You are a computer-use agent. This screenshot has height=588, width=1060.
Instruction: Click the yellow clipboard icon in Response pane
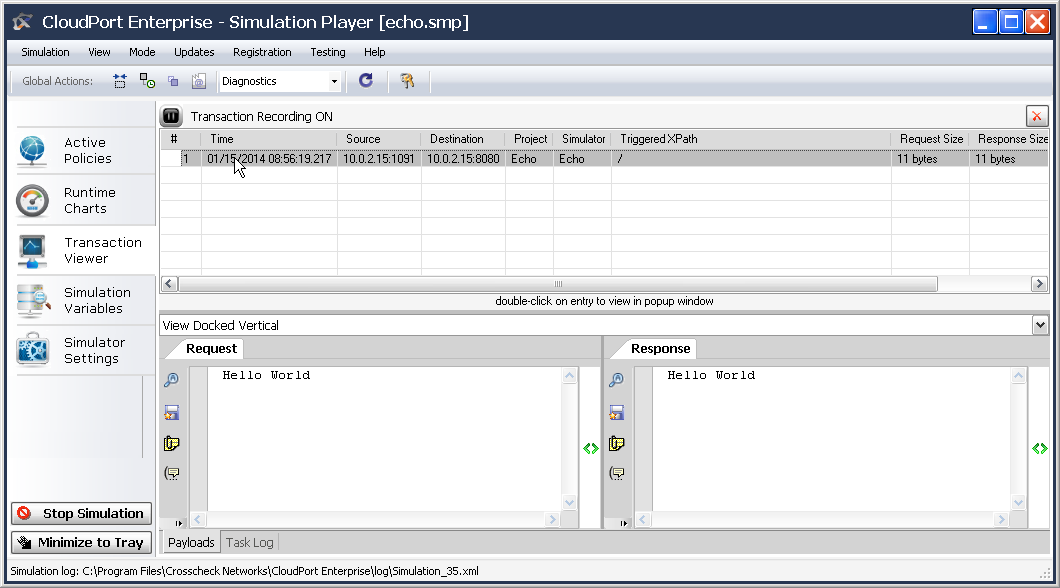click(617, 443)
